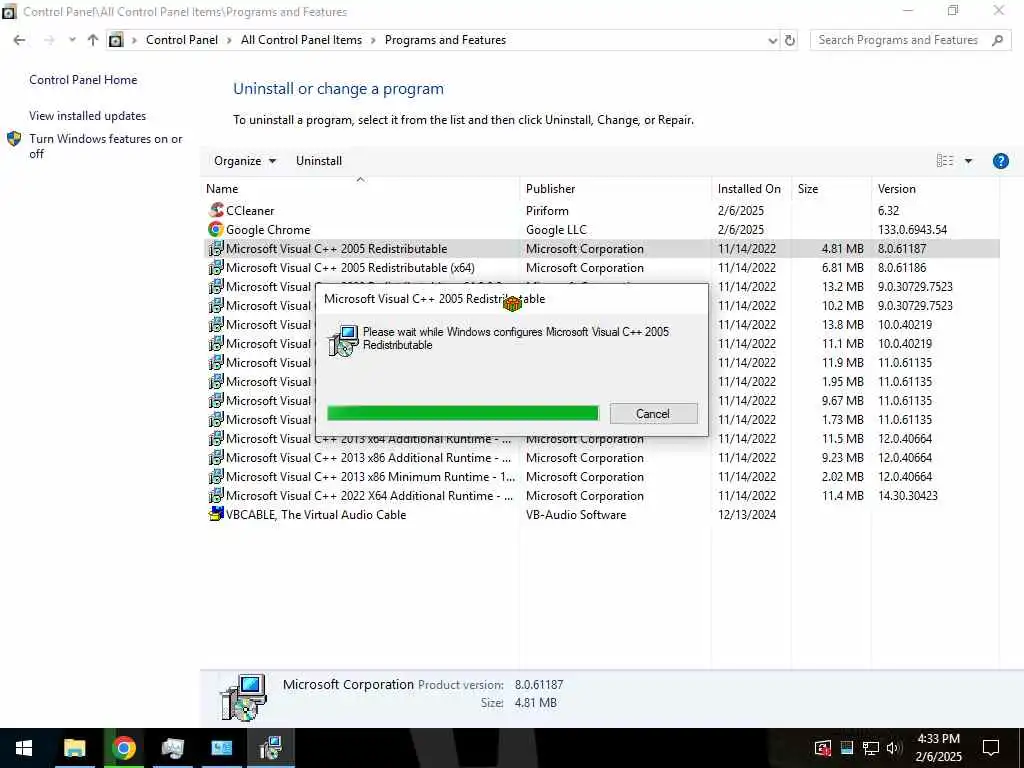The image size is (1024, 768).
Task: Click icon of Visual C++ 2022 X64 Additional Runtime
Action: (x=216, y=495)
